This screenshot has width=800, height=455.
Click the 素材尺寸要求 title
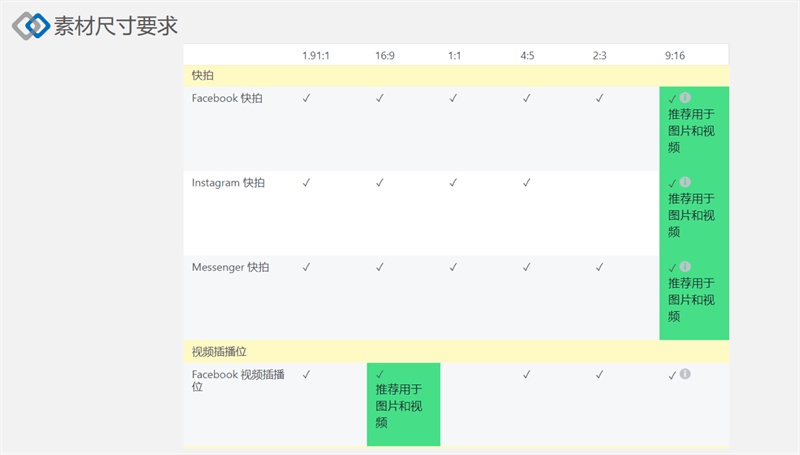pos(116,26)
